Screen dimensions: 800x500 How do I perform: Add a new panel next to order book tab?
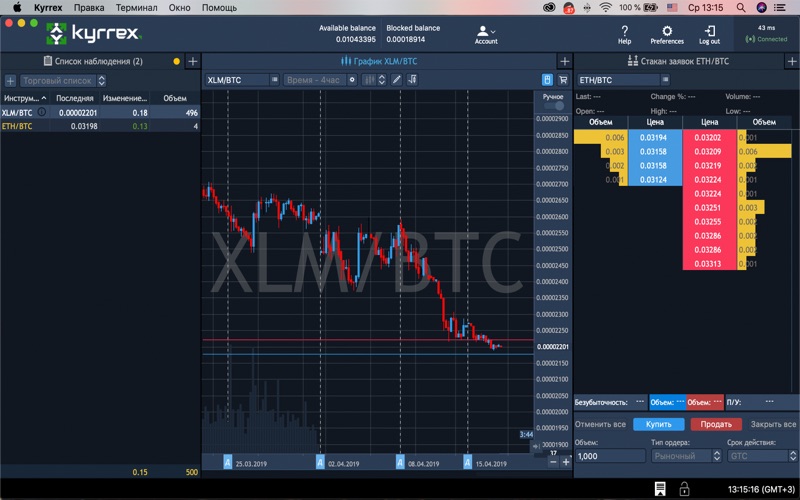792,61
